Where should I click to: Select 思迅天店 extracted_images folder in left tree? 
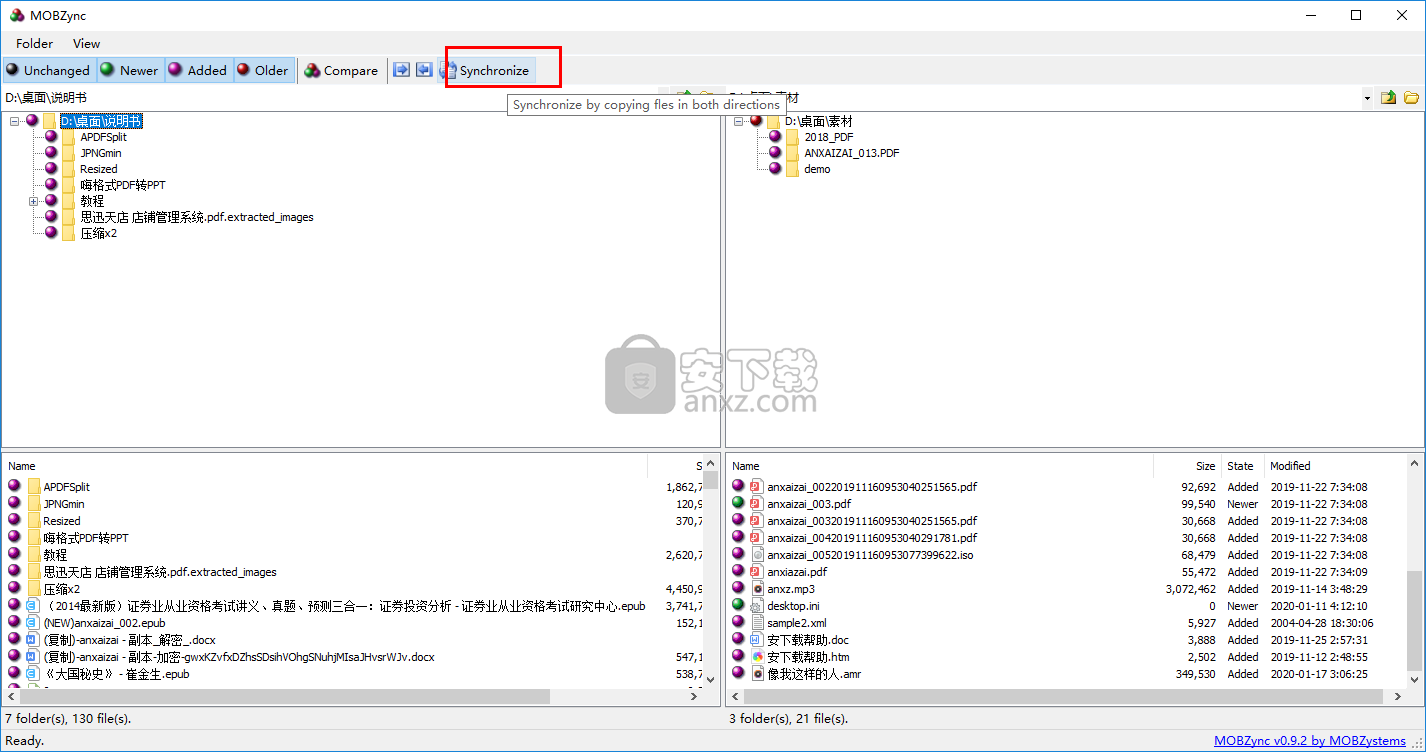click(196, 217)
